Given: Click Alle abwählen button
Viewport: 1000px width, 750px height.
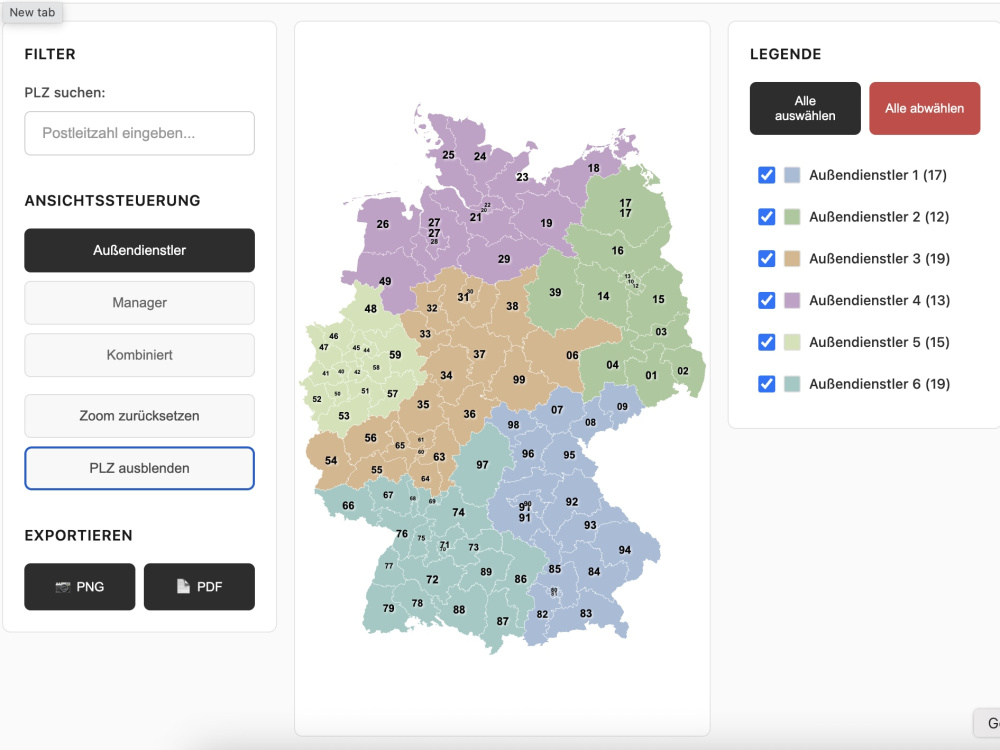Looking at the screenshot, I should 925,108.
